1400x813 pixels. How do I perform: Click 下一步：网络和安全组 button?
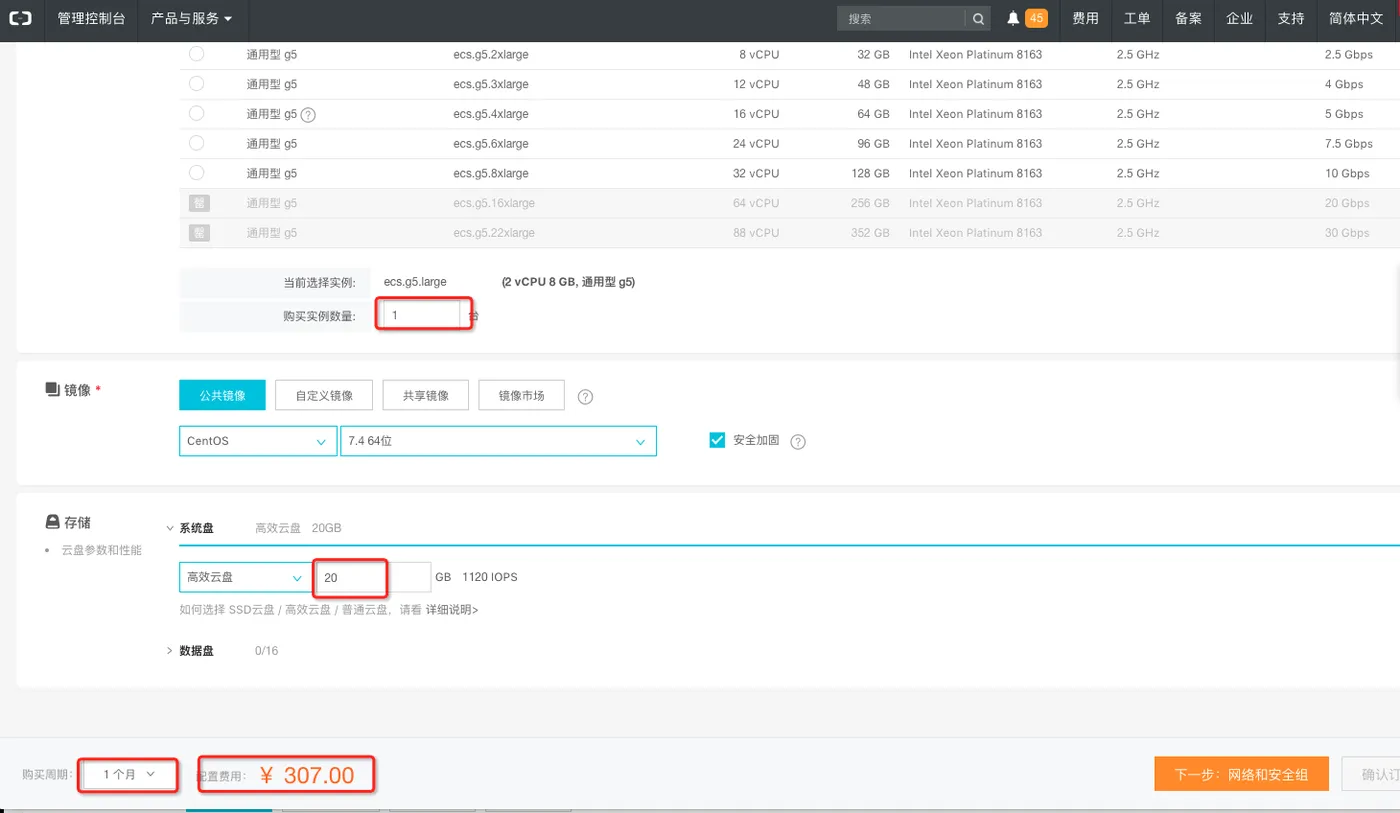1241,774
